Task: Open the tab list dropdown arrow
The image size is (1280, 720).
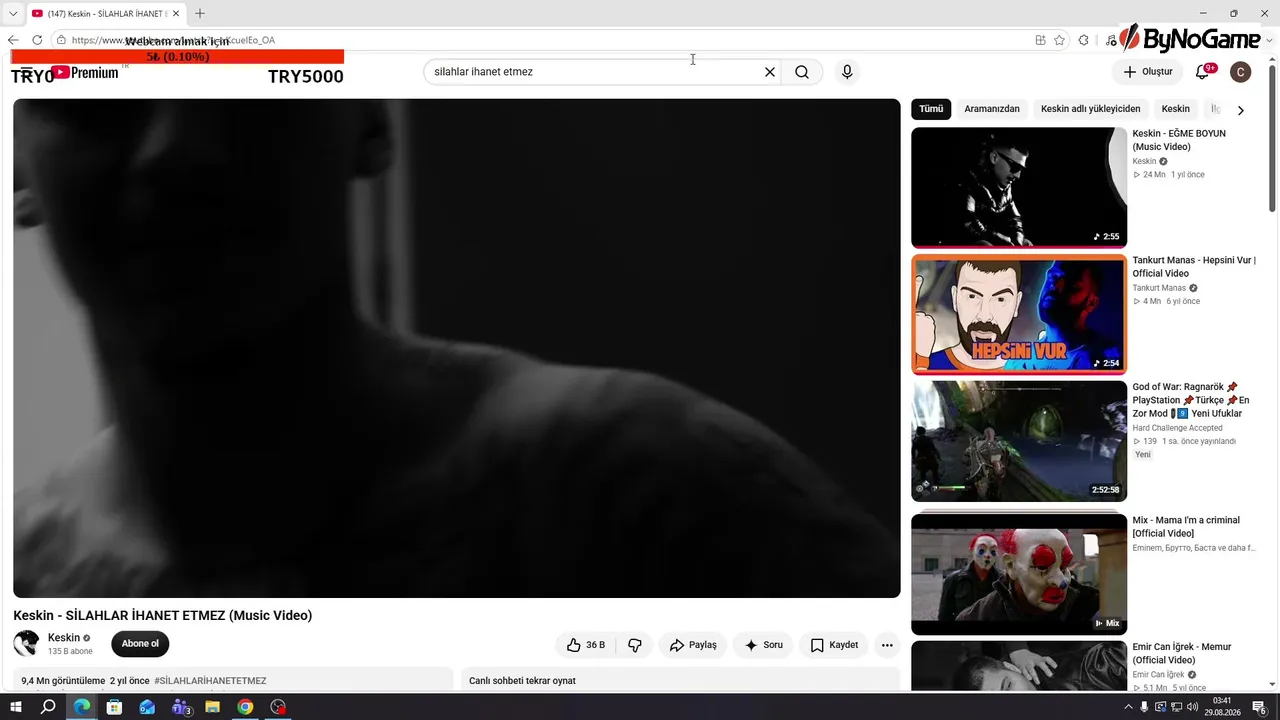Action: tap(13, 13)
